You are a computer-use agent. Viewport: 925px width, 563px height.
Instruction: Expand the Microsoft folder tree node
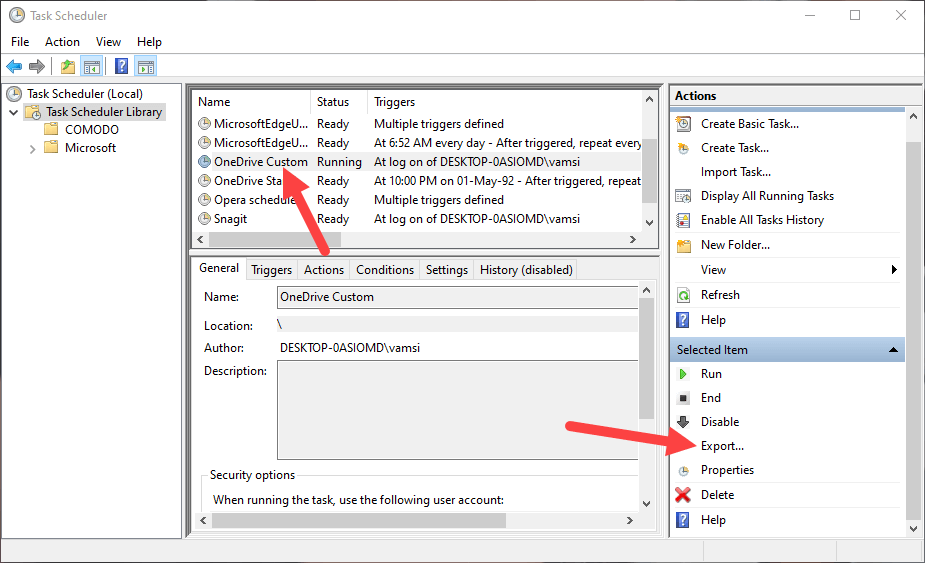pos(32,149)
